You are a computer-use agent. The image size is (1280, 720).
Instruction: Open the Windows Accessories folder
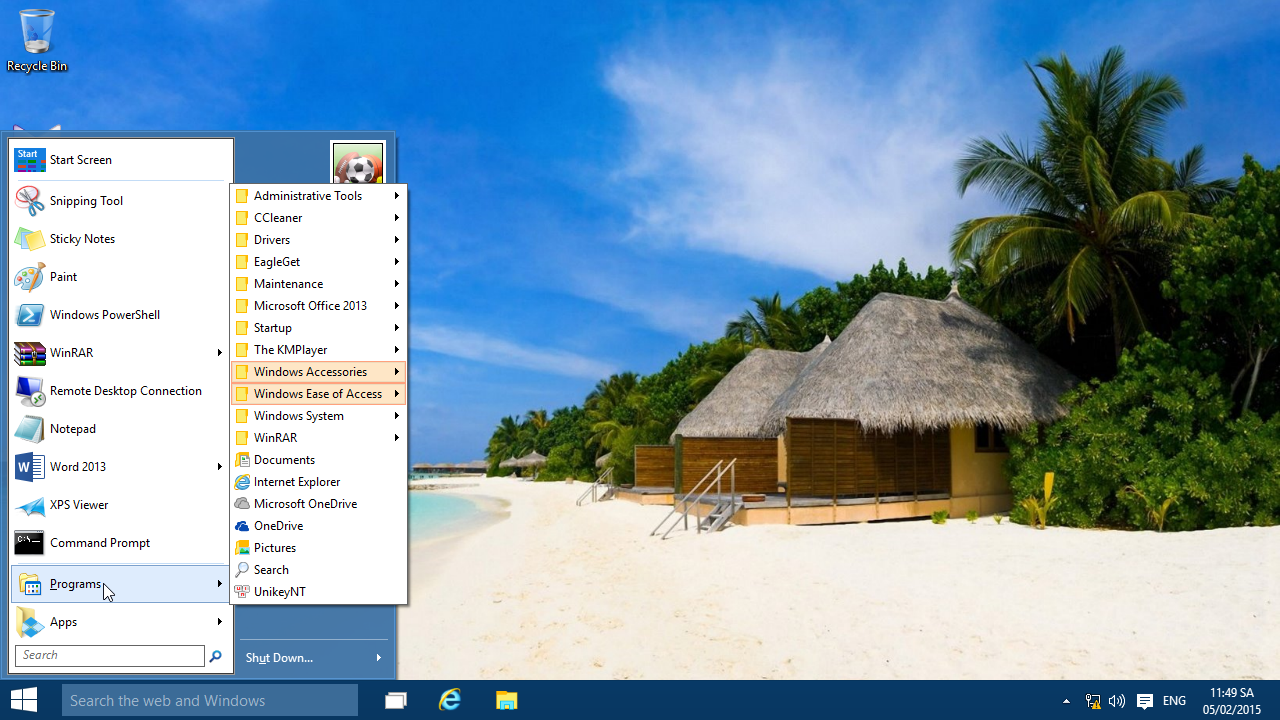(318, 372)
